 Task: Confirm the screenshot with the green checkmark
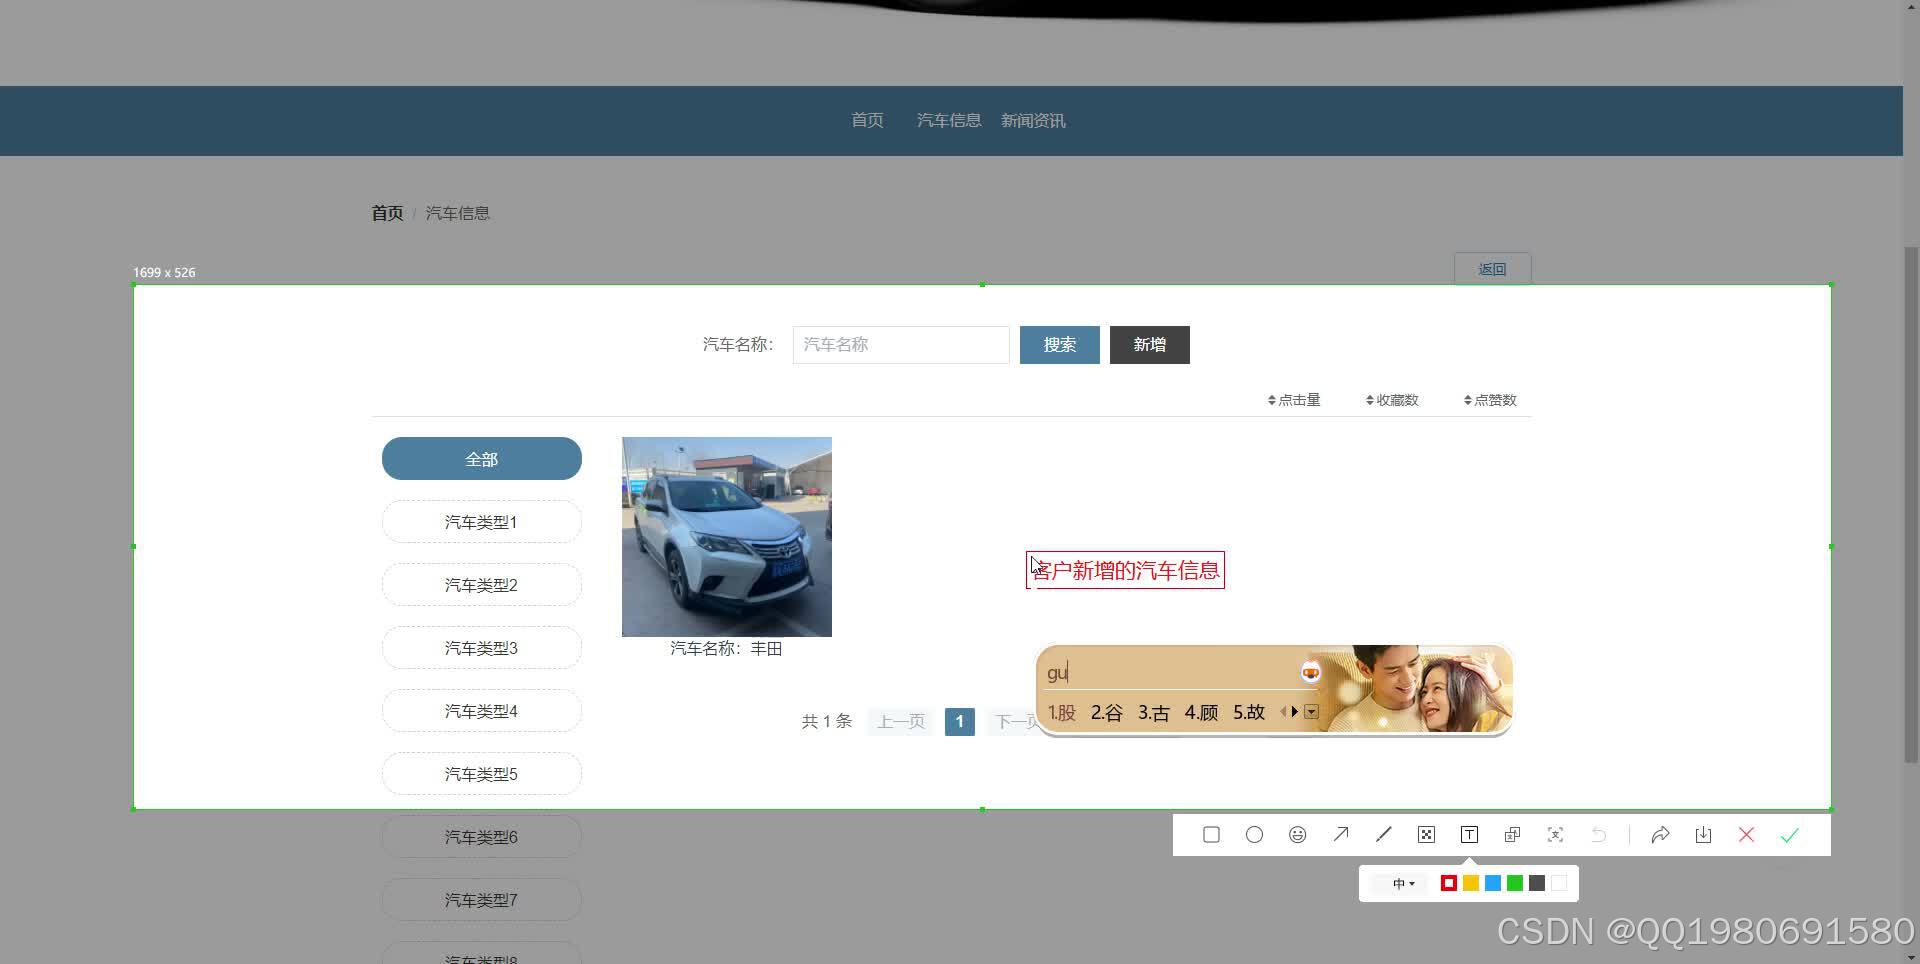point(1789,835)
